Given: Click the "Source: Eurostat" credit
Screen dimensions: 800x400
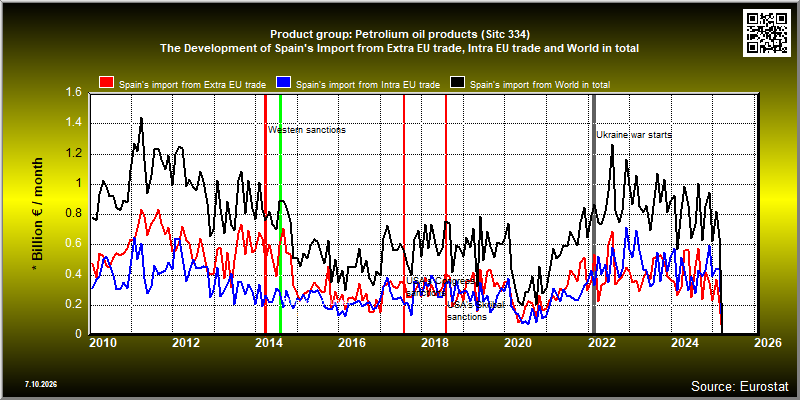Looking at the screenshot, I should [740, 386].
